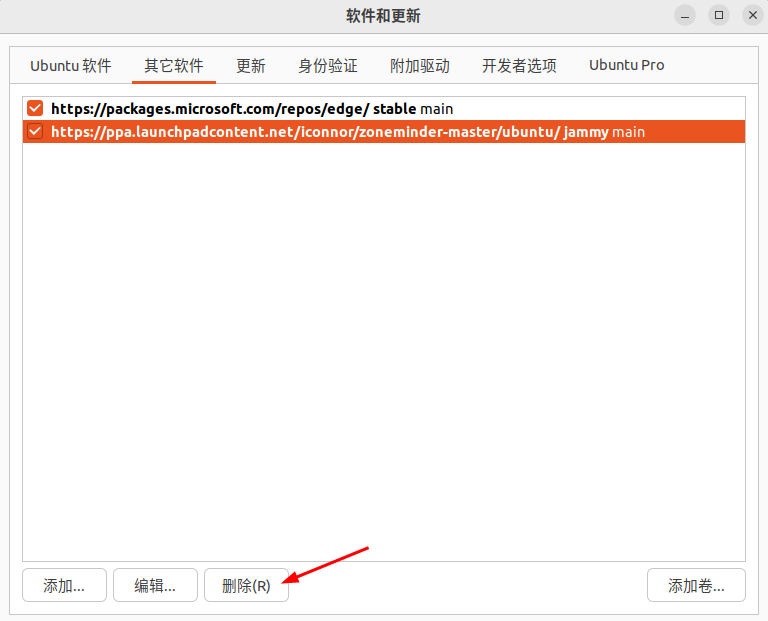Viewport: 768px width, 621px height.
Task: Maximize the 软件和更新 window
Action: [x=719, y=16]
